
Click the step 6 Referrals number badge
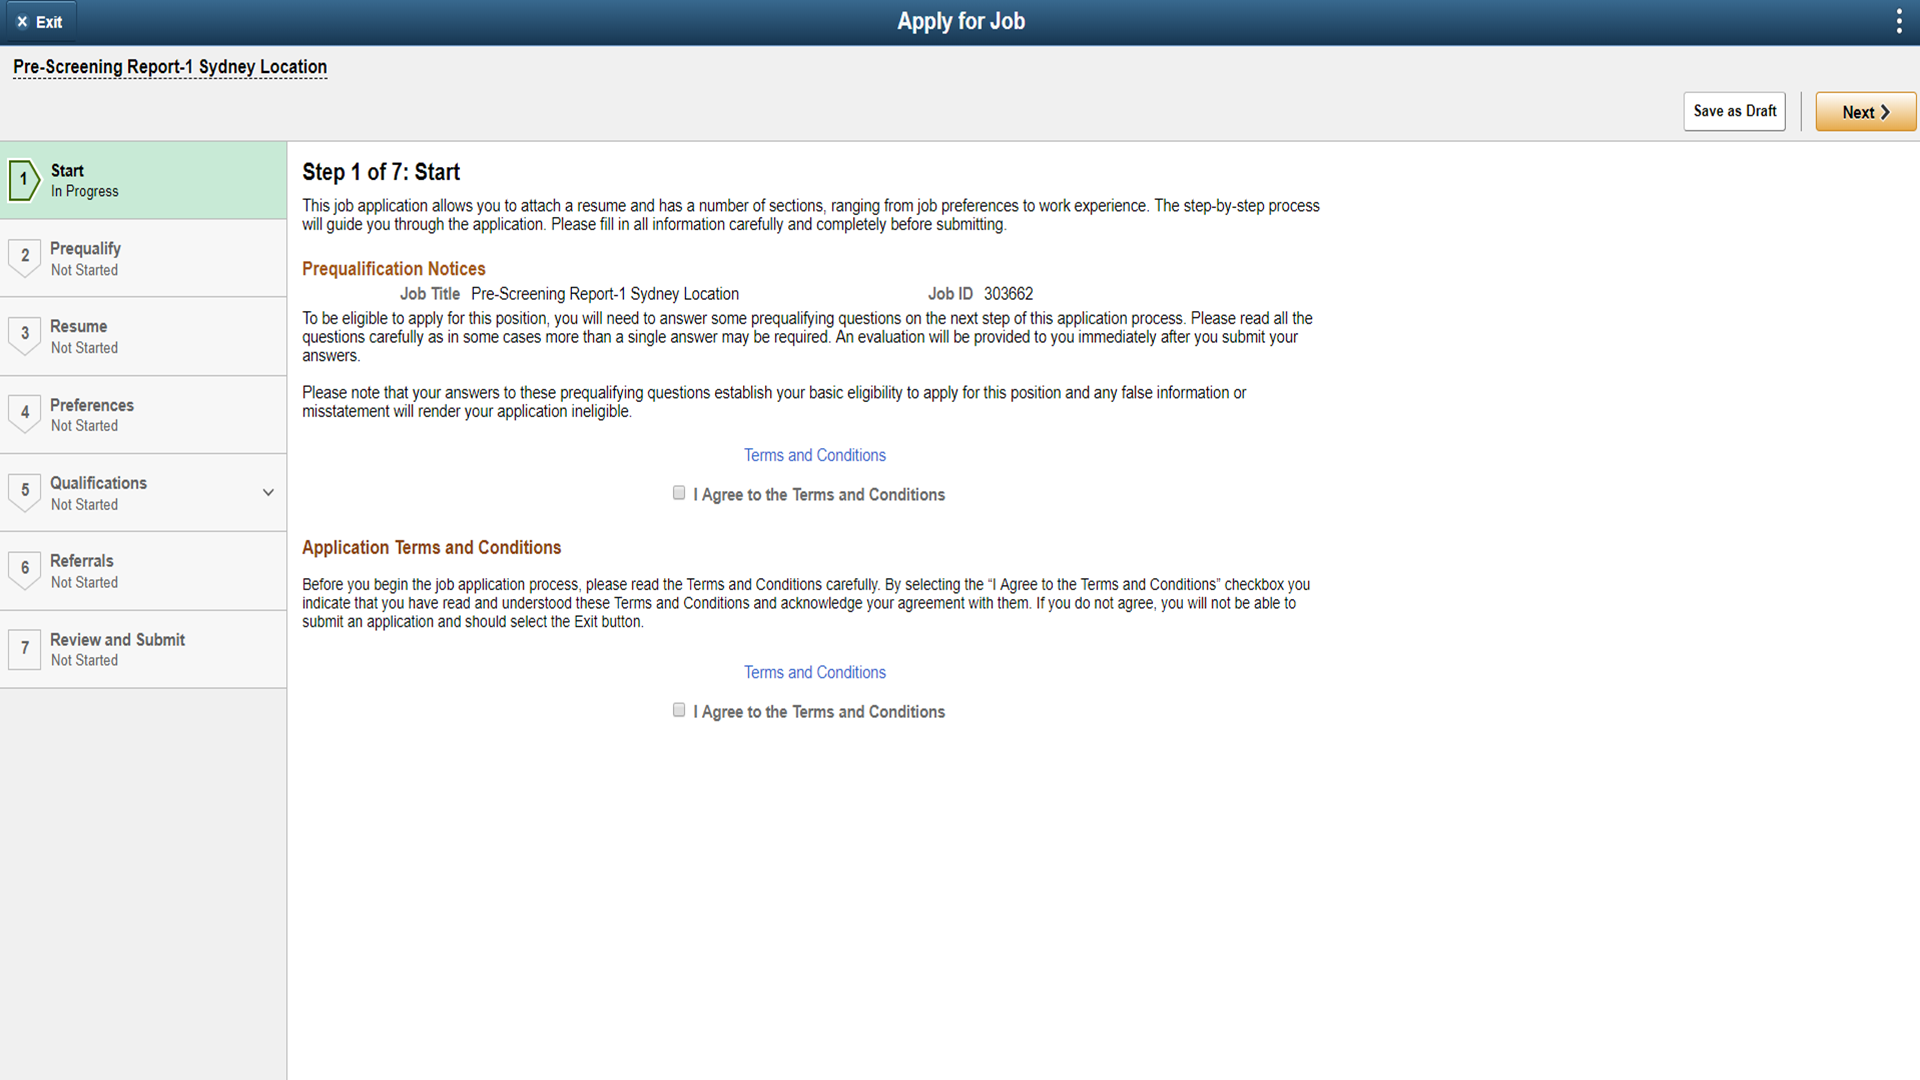(x=25, y=568)
